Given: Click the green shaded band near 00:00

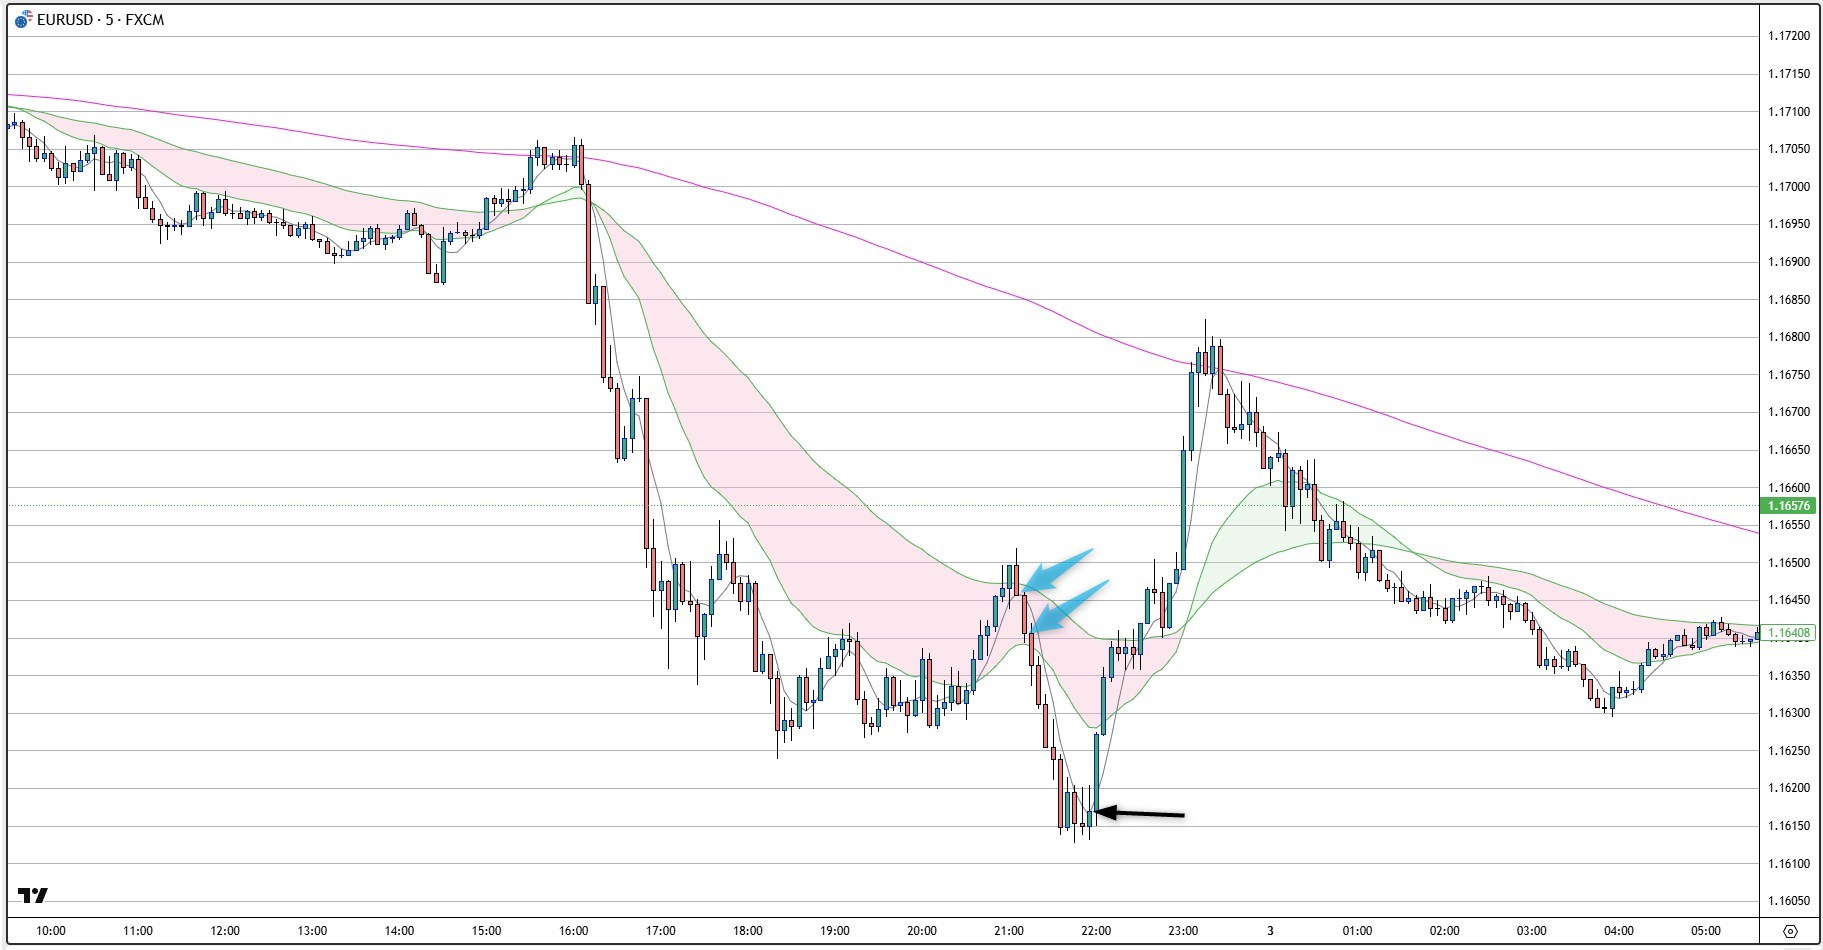Looking at the screenshot, I should [x=1260, y=520].
